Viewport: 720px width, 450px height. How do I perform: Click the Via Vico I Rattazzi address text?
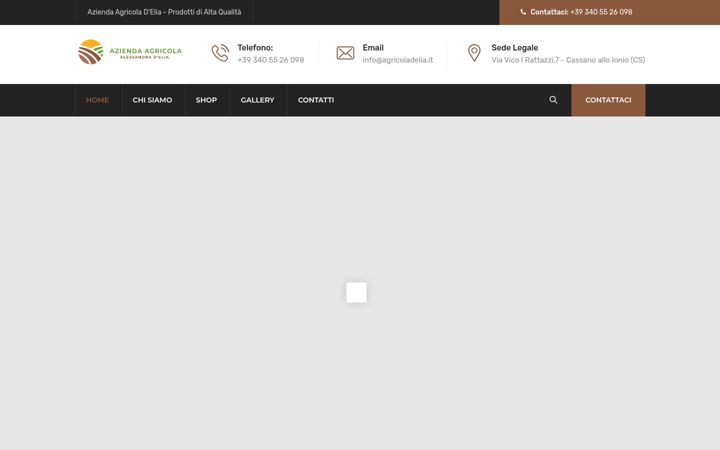(x=568, y=60)
